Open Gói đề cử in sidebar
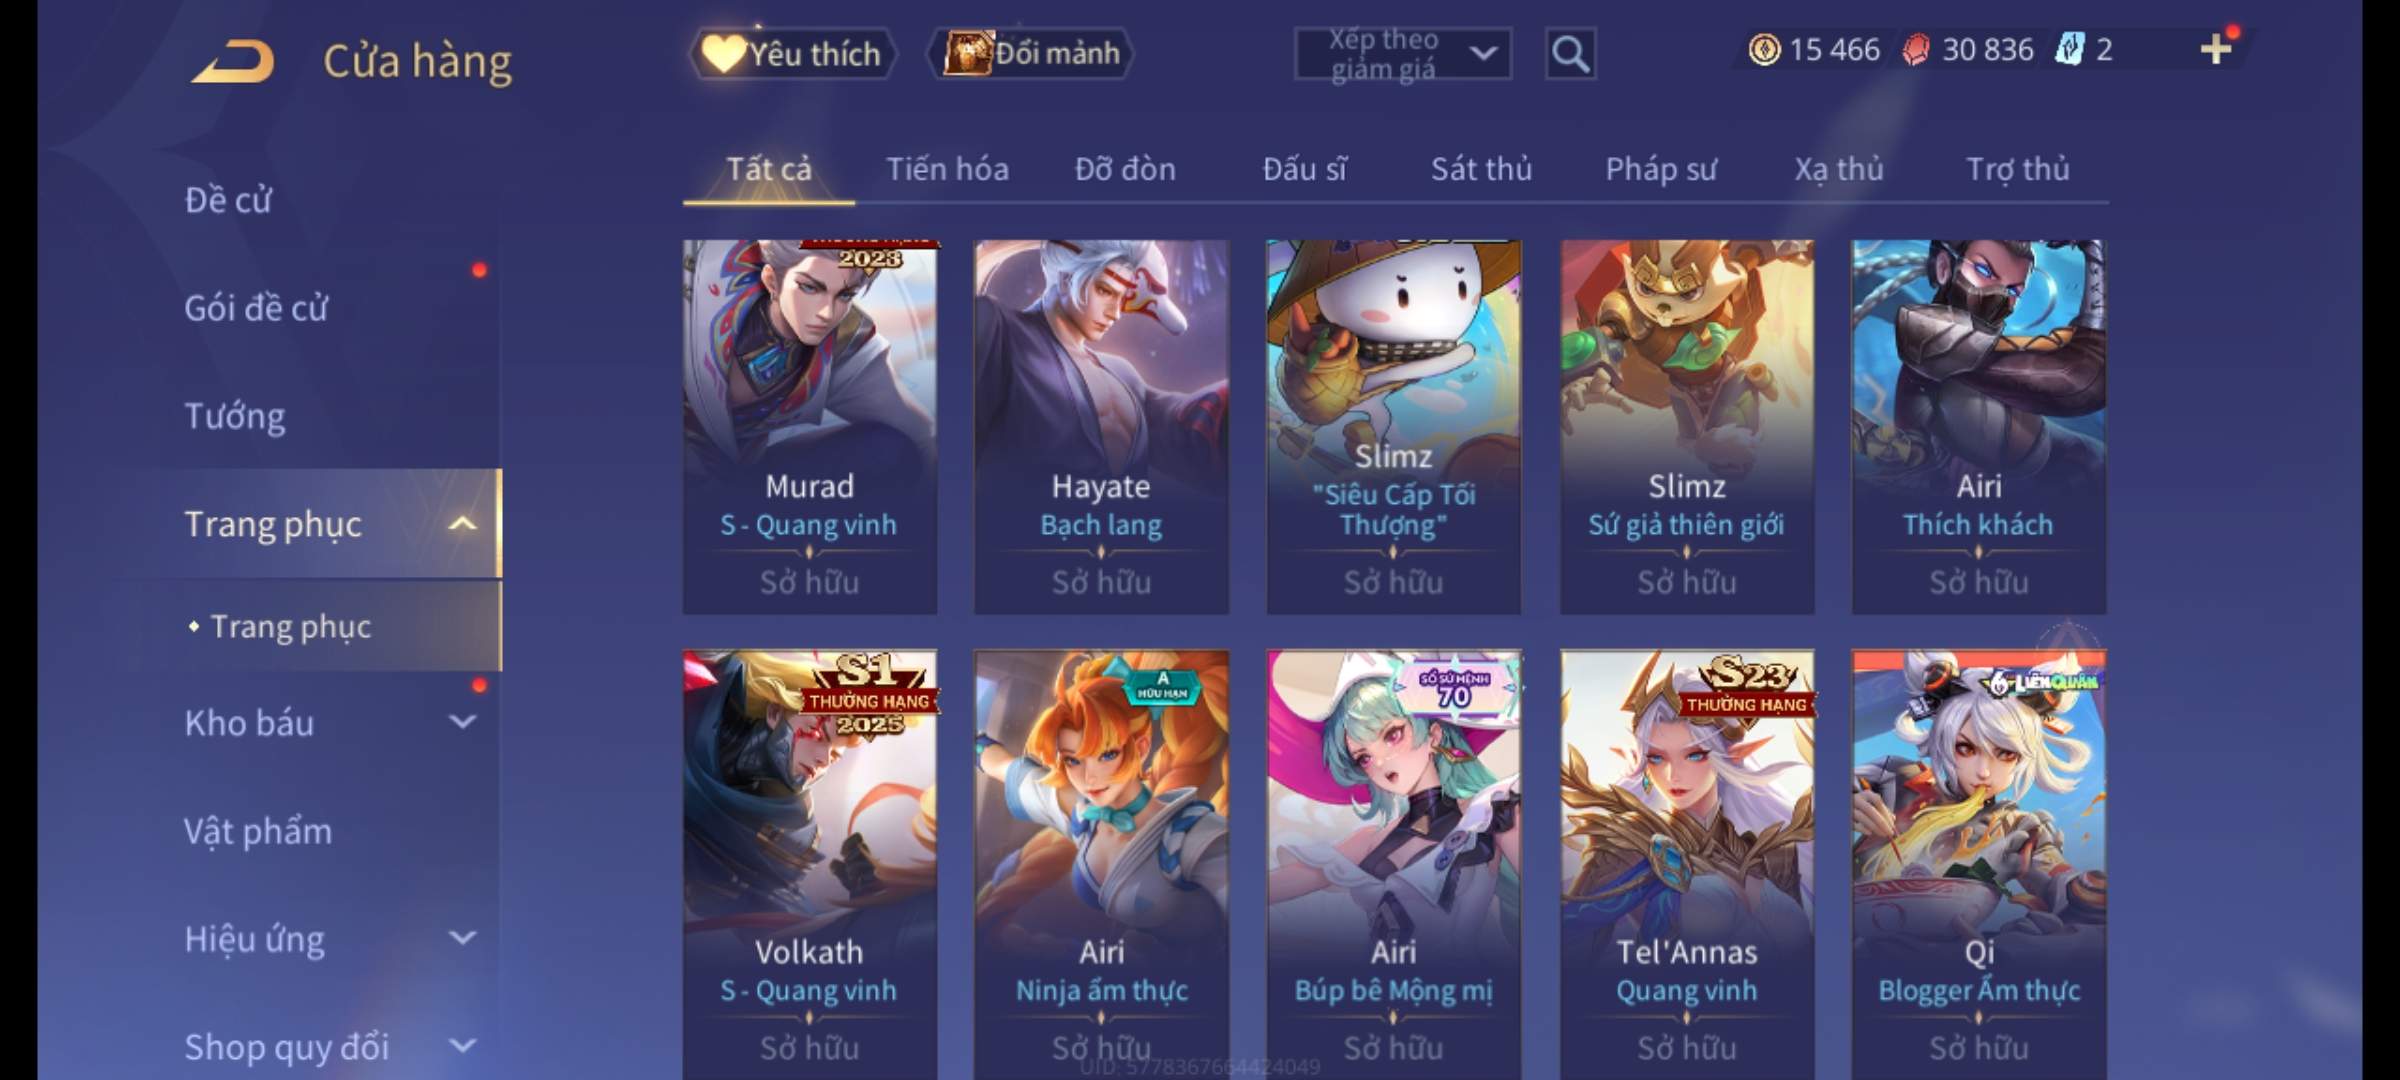This screenshot has height=1080, width=2400. 256,308
